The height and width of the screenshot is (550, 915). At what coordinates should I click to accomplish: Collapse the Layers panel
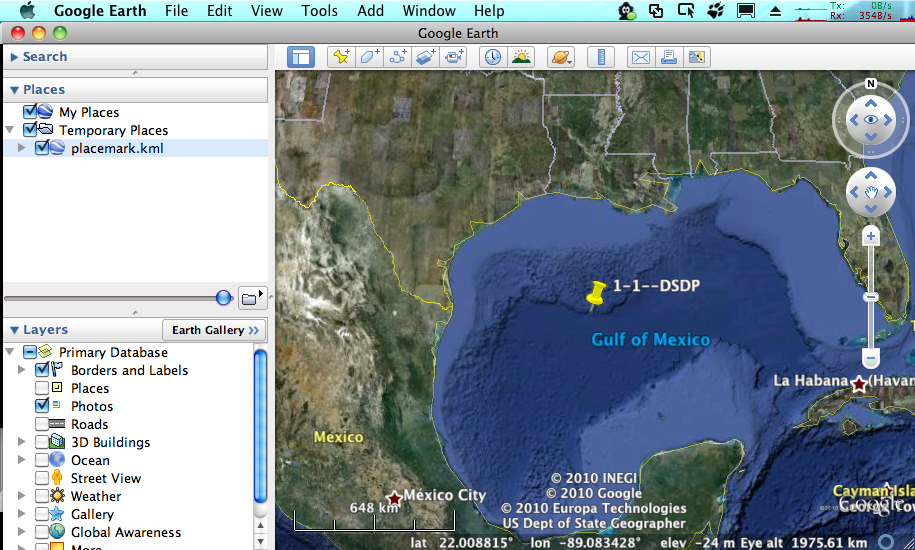(x=15, y=330)
